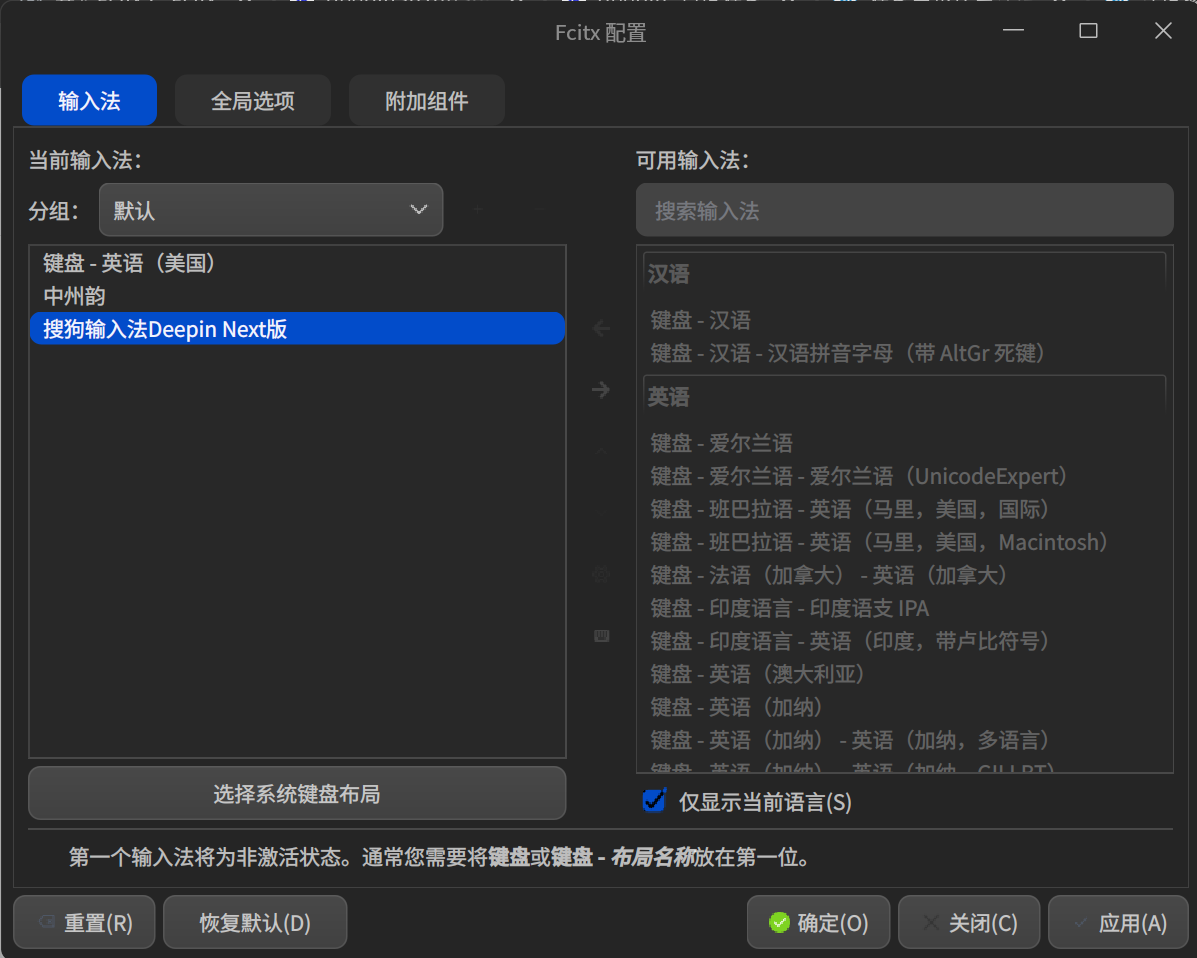Click the minus icon to remove group

point(538,209)
